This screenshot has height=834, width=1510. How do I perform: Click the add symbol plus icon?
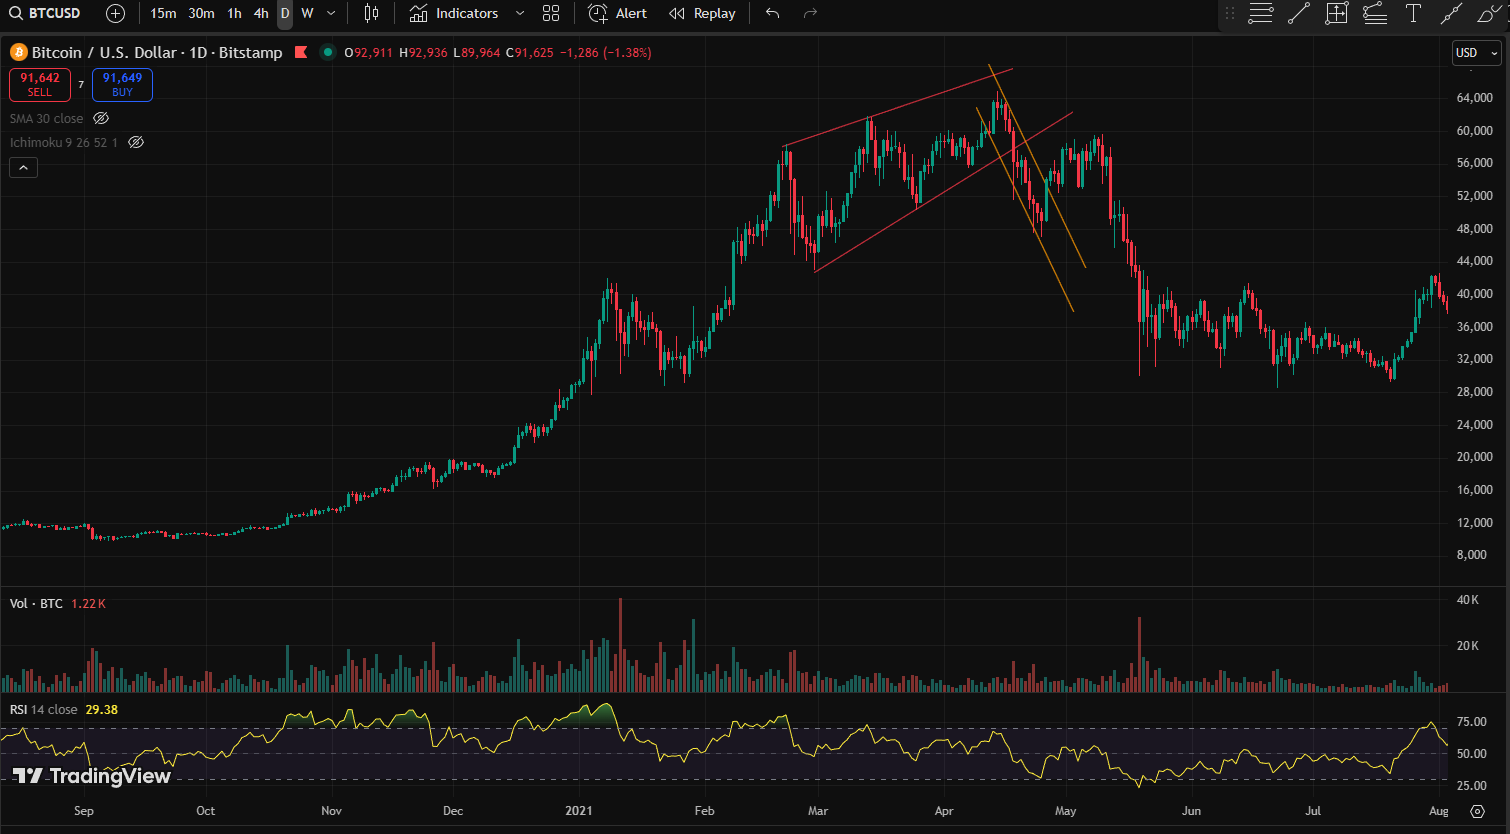coord(115,13)
